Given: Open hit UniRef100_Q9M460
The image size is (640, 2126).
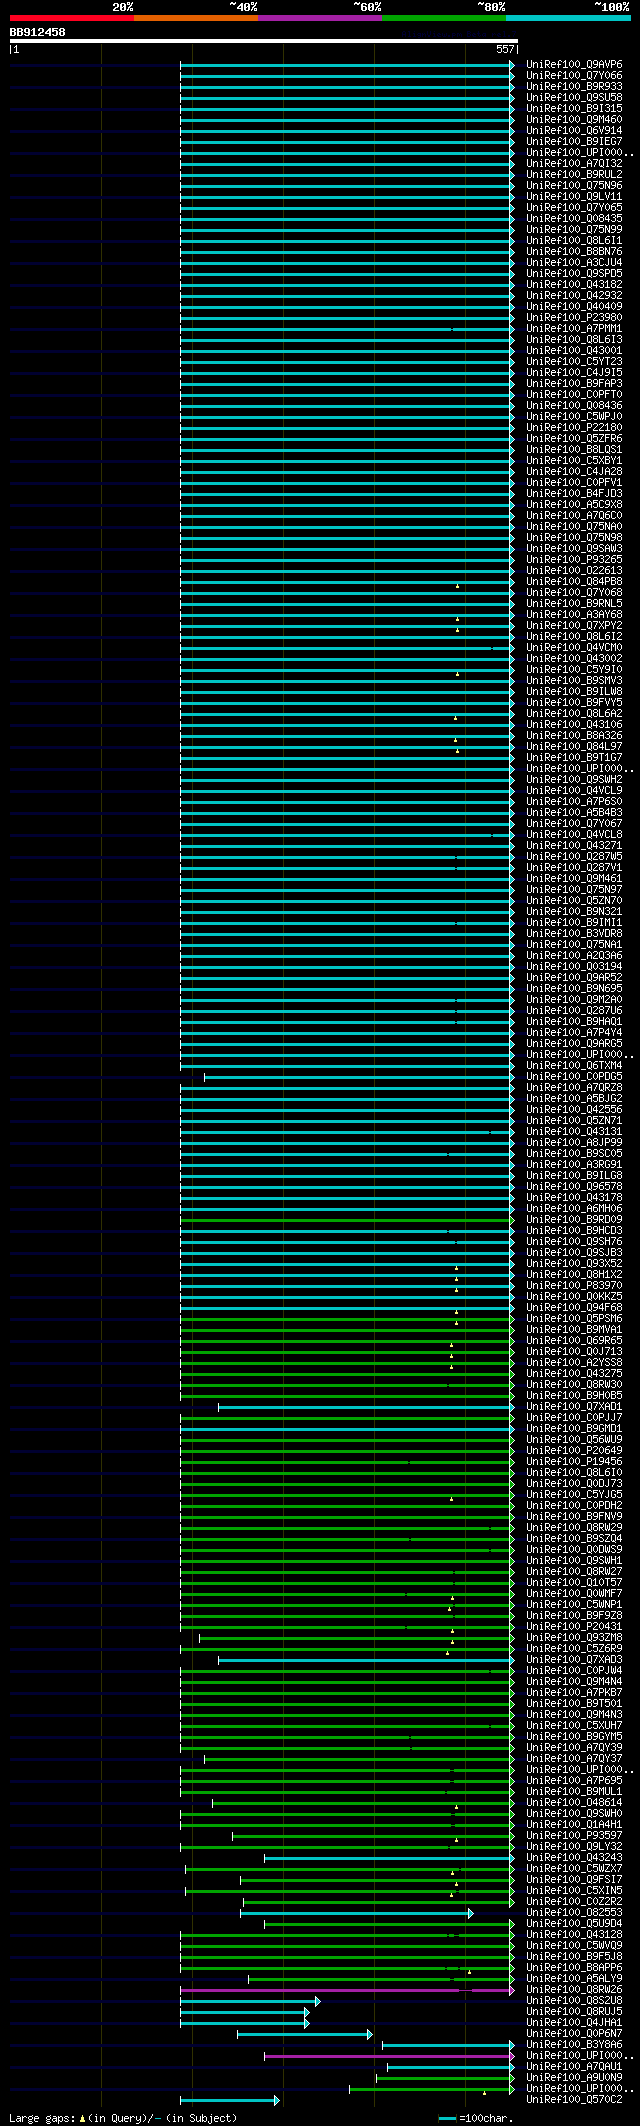Looking at the screenshot, I should 574,119.
